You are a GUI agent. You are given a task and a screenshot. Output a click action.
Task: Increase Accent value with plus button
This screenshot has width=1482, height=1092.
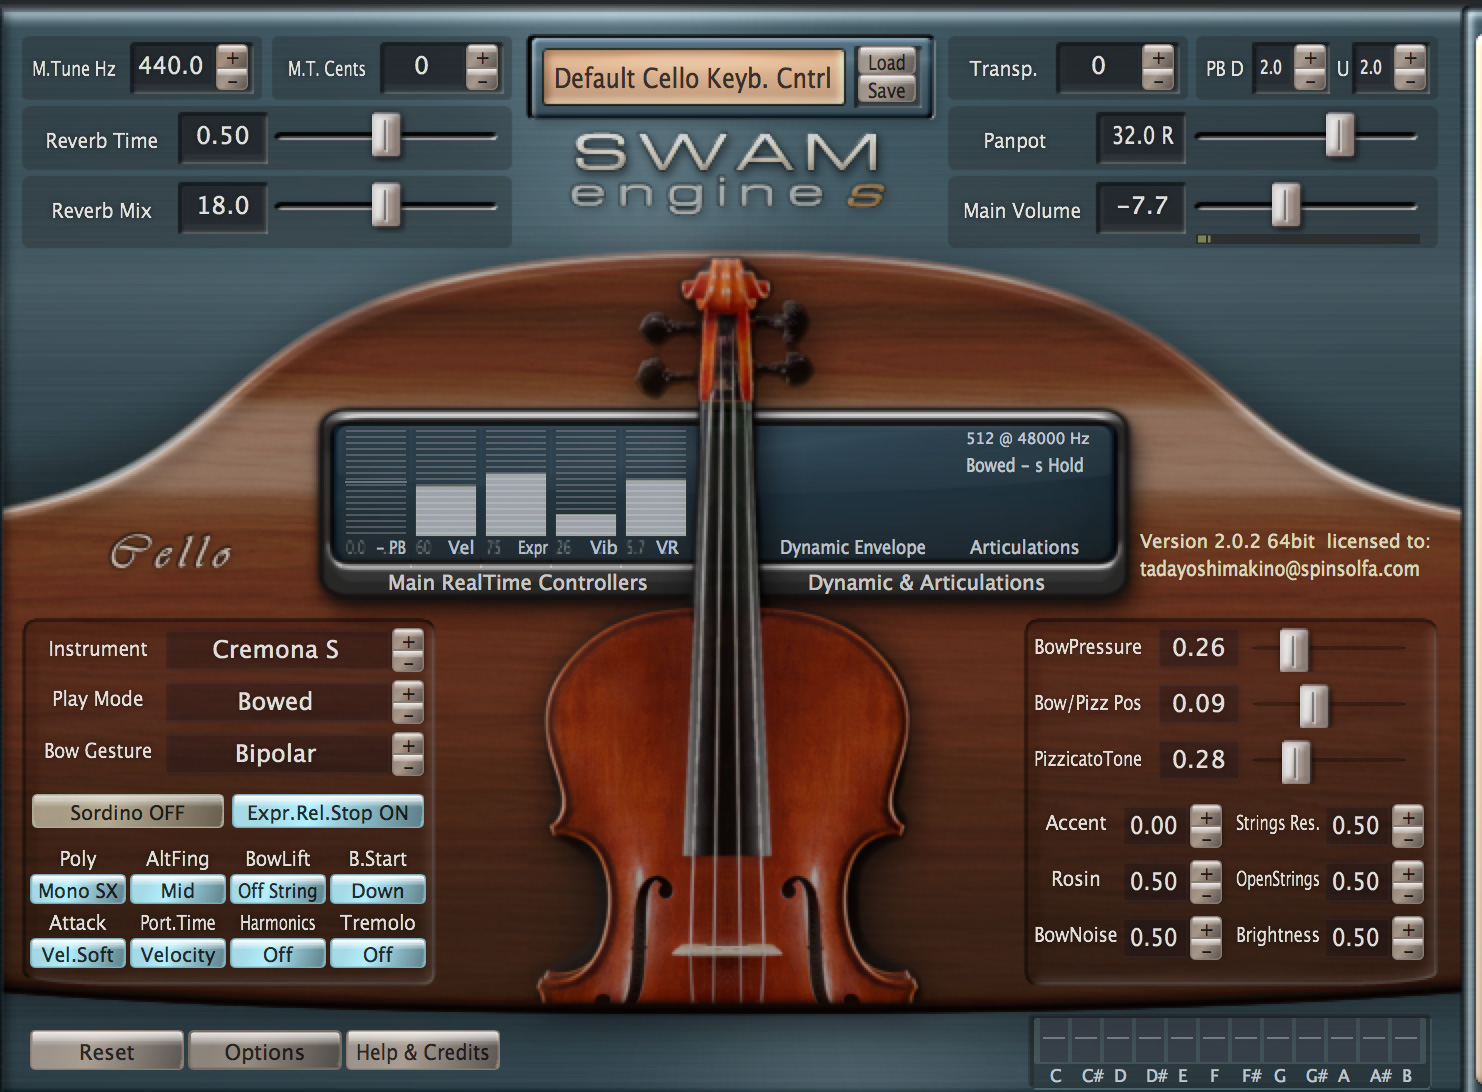point(1206,816)
